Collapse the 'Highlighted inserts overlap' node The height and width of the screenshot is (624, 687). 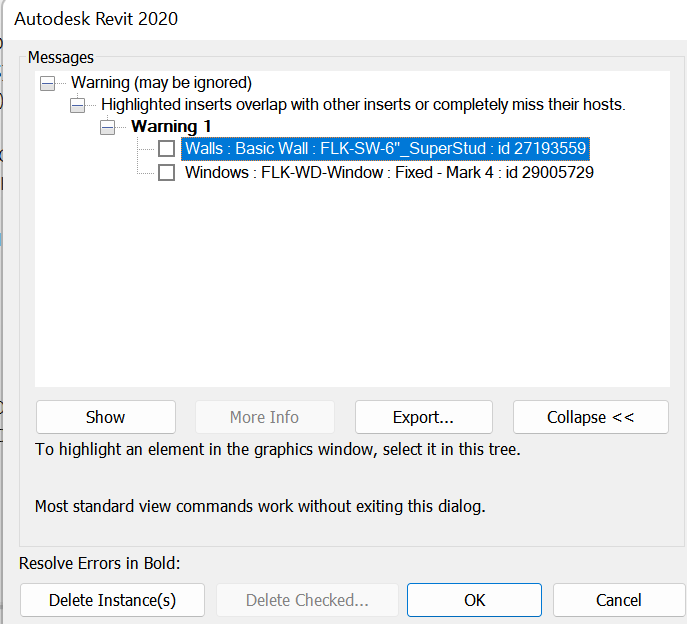point(78,105)
